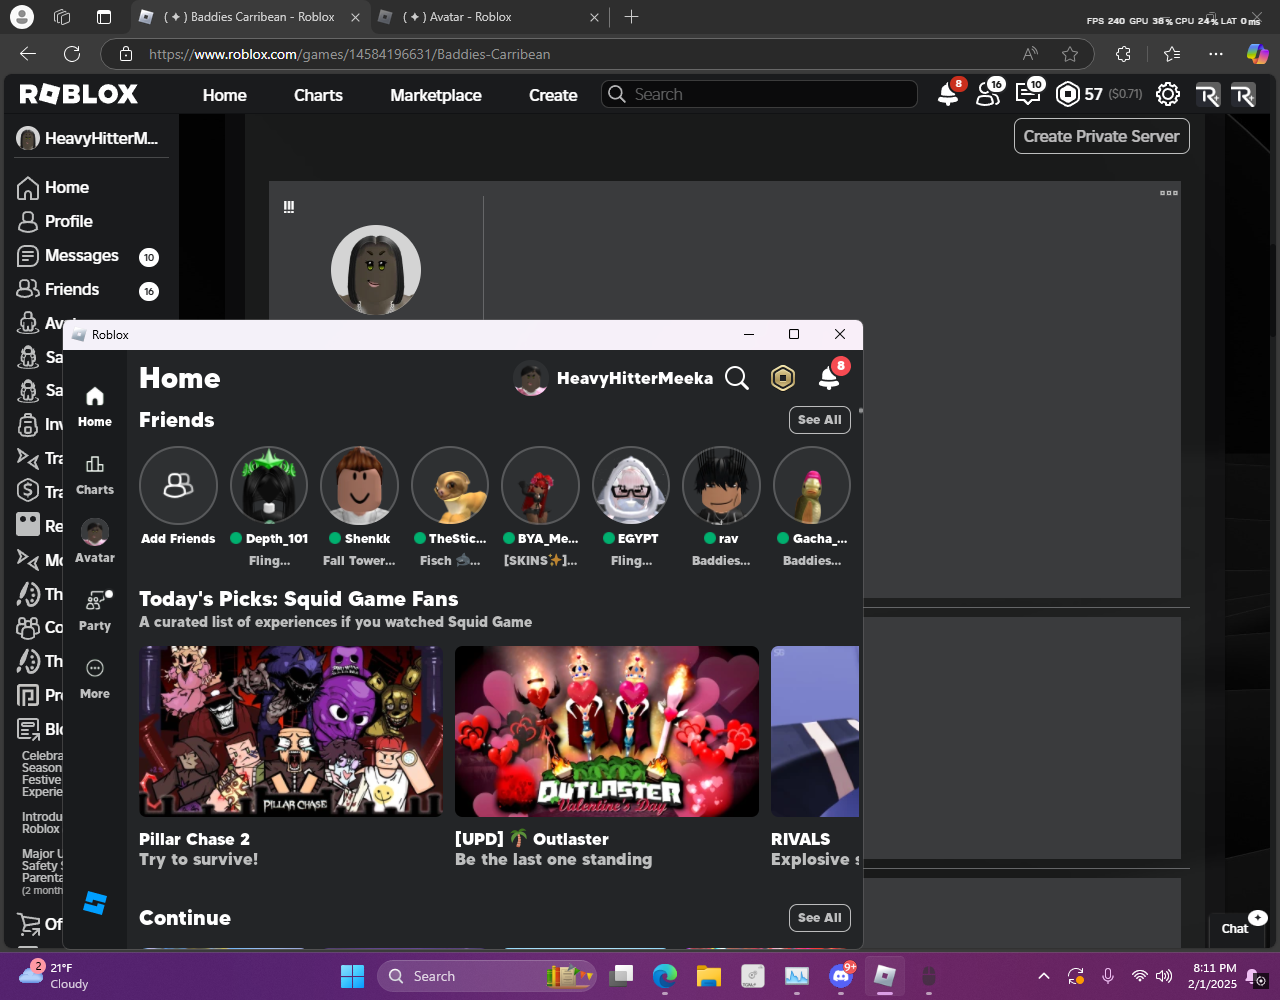Open the browser extensions puzzle icon
The image size is (1280, 1000).
tap(1123, 54)
